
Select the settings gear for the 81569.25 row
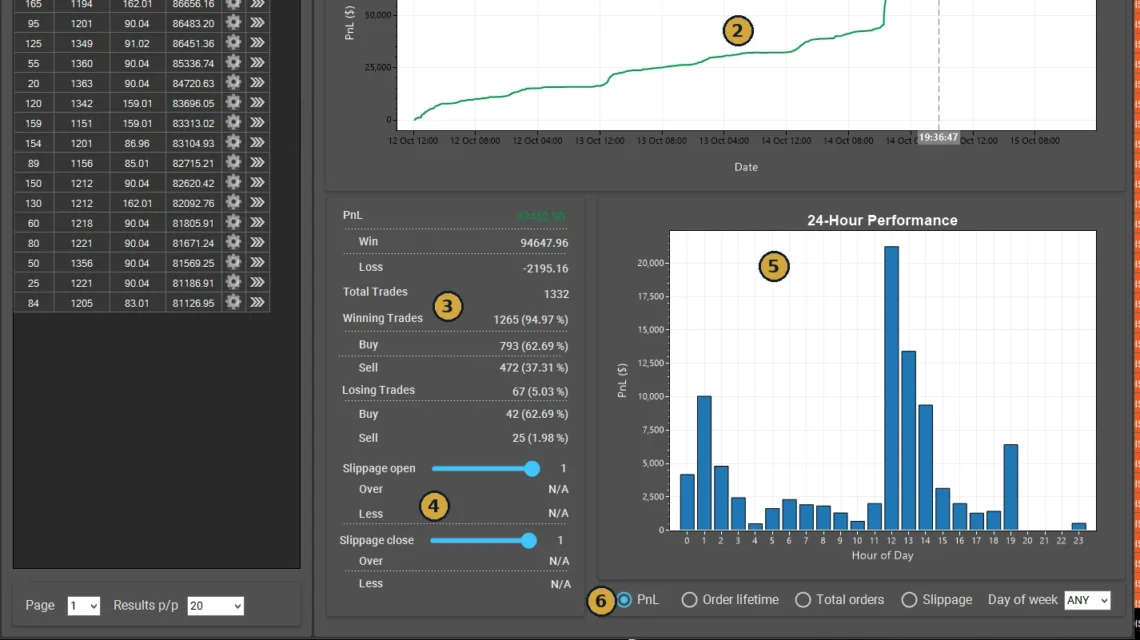233,263
